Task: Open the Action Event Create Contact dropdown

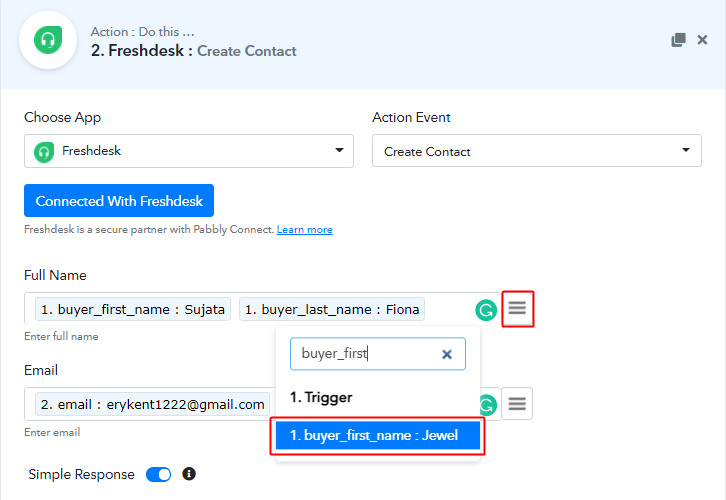Action: 537,151
